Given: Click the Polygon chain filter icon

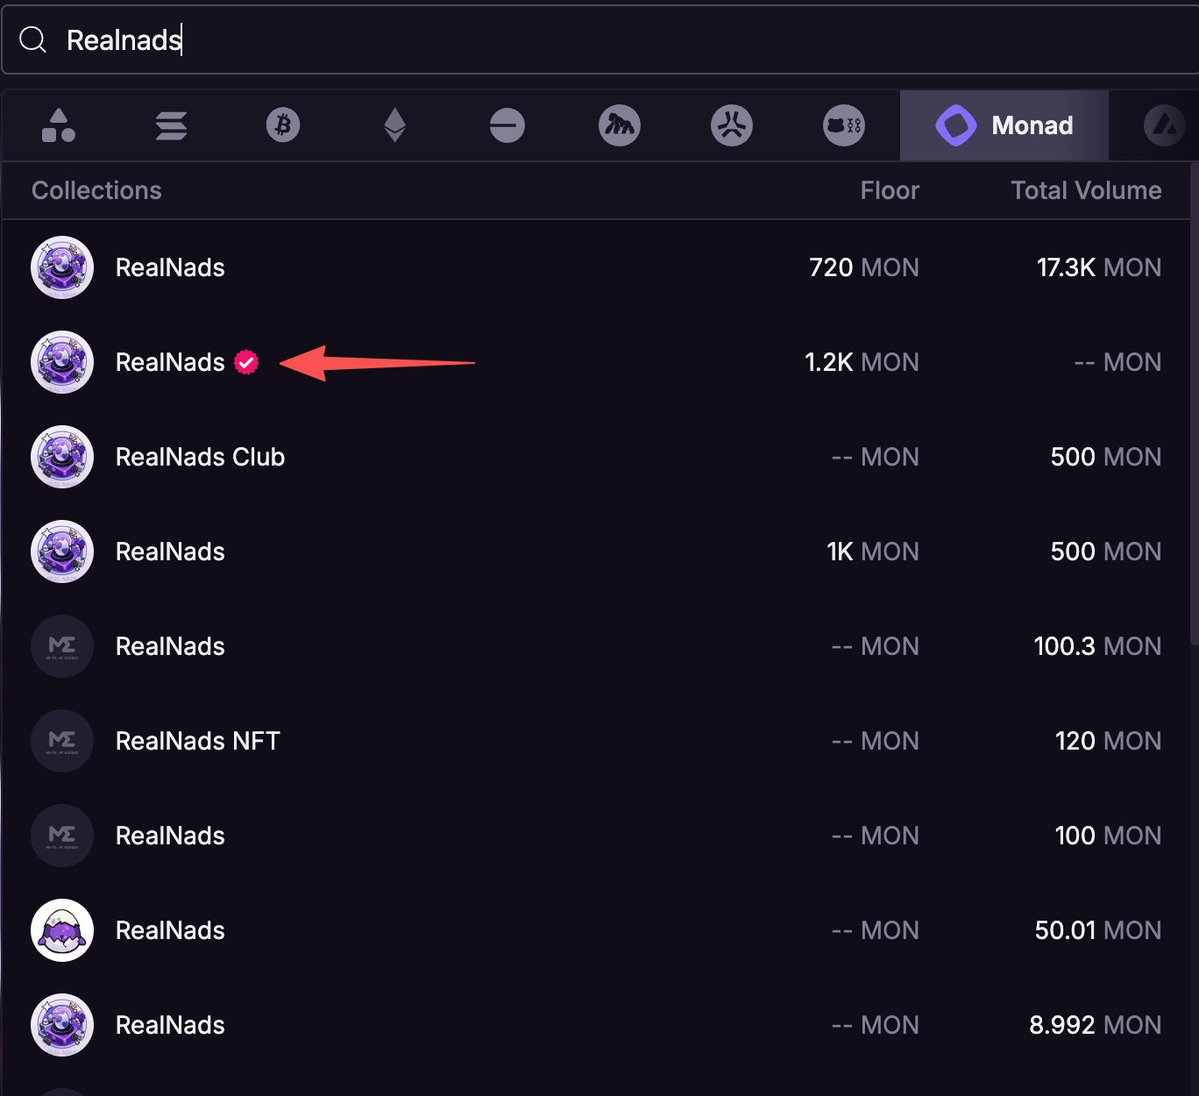Looking at the screenshot, I should pos(507,125).
